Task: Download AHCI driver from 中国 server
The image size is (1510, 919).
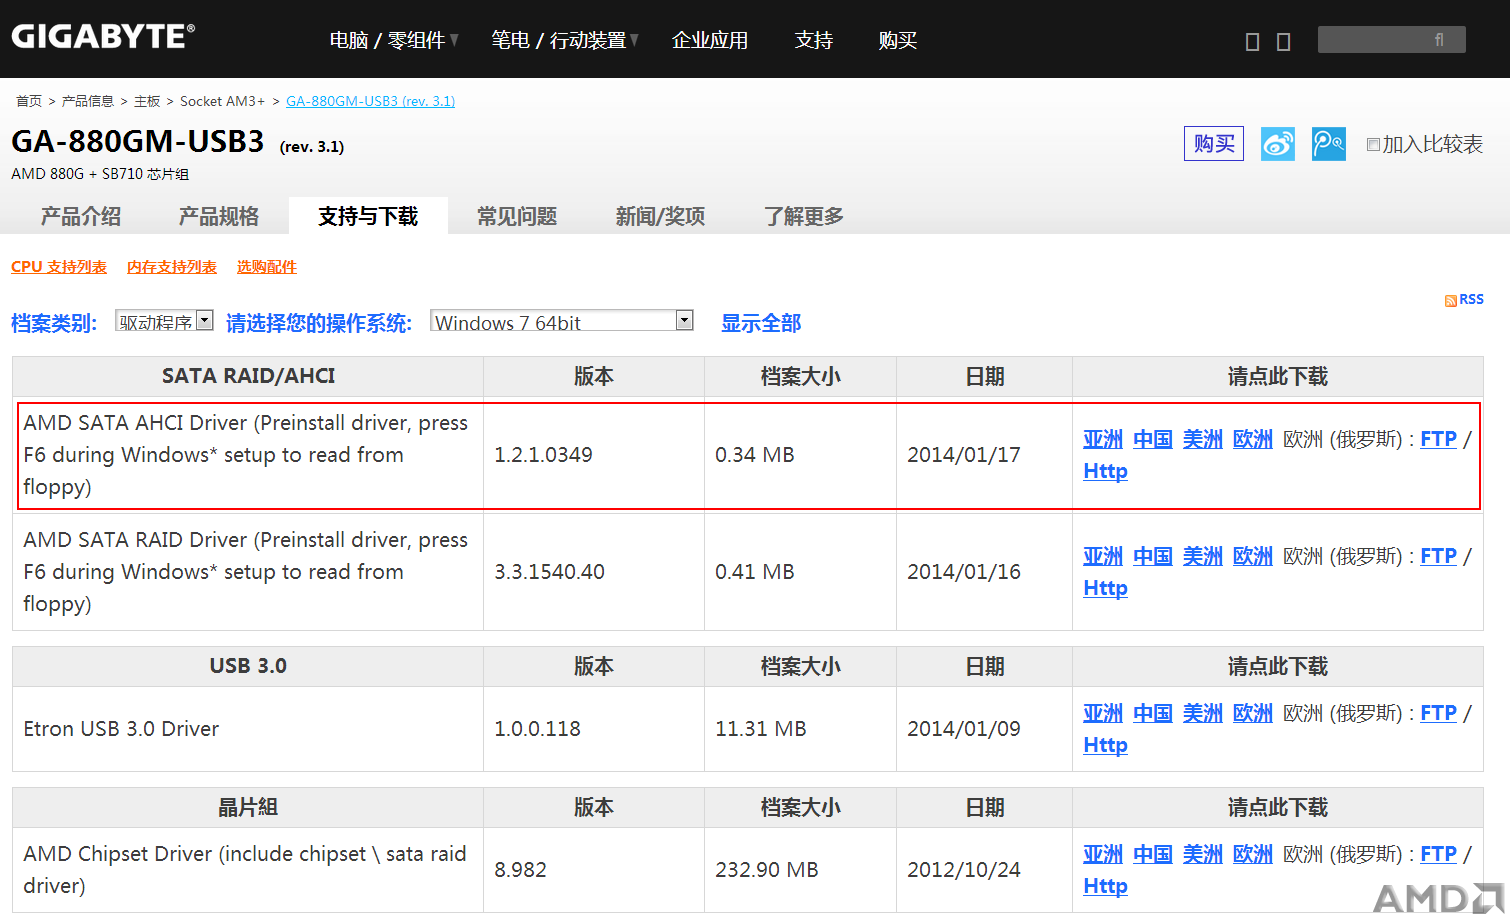Action: click(x=1153, y=439)
